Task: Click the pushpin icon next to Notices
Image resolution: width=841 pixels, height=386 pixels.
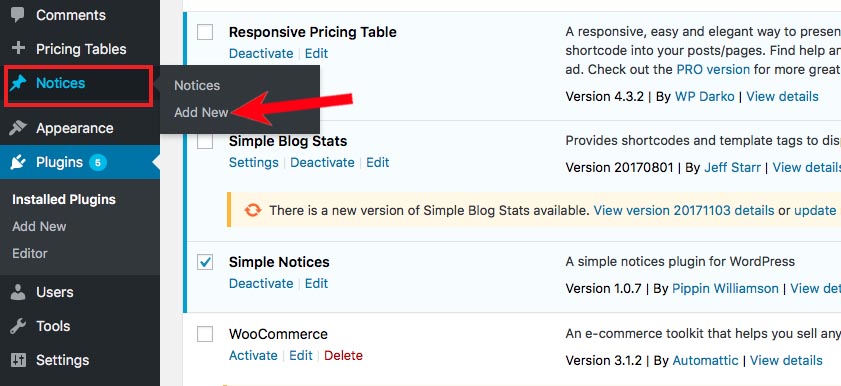Action: click(x=18, y=83)
